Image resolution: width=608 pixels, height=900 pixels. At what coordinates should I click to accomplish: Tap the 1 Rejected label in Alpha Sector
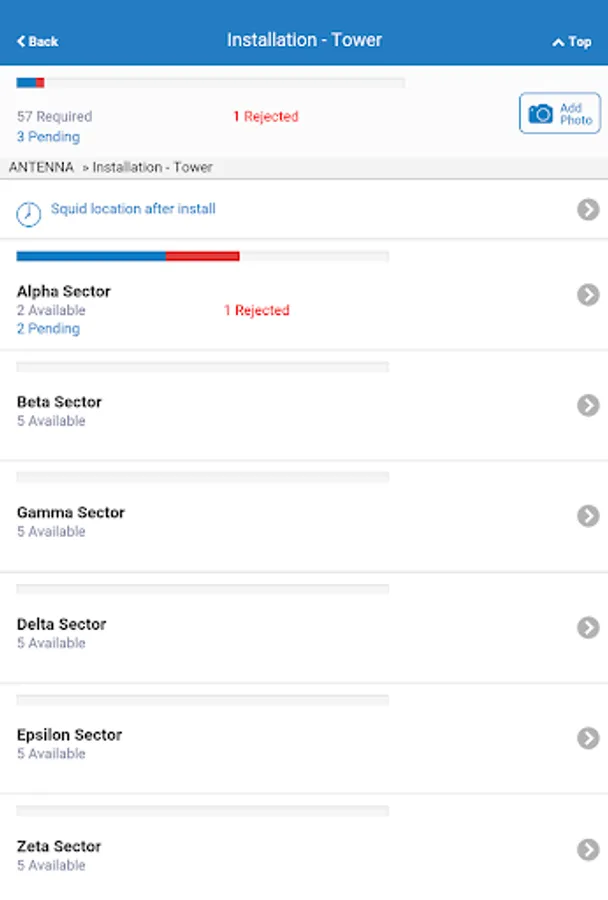coord(256,311)
